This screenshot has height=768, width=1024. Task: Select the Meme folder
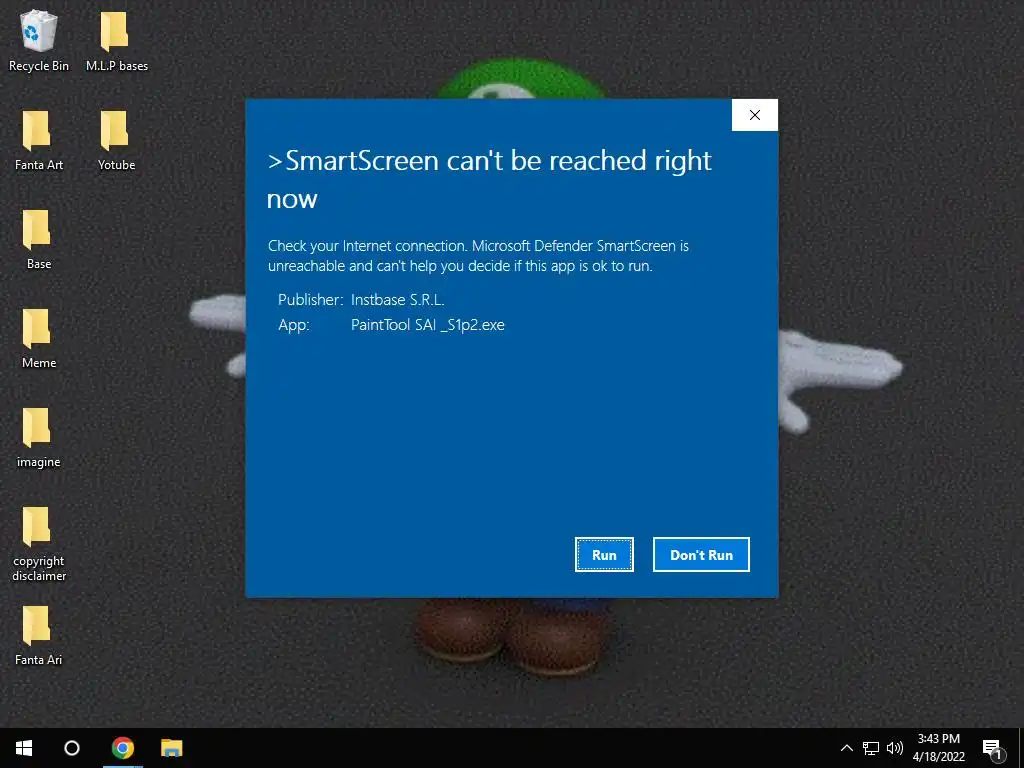click(x=39, y=338)
